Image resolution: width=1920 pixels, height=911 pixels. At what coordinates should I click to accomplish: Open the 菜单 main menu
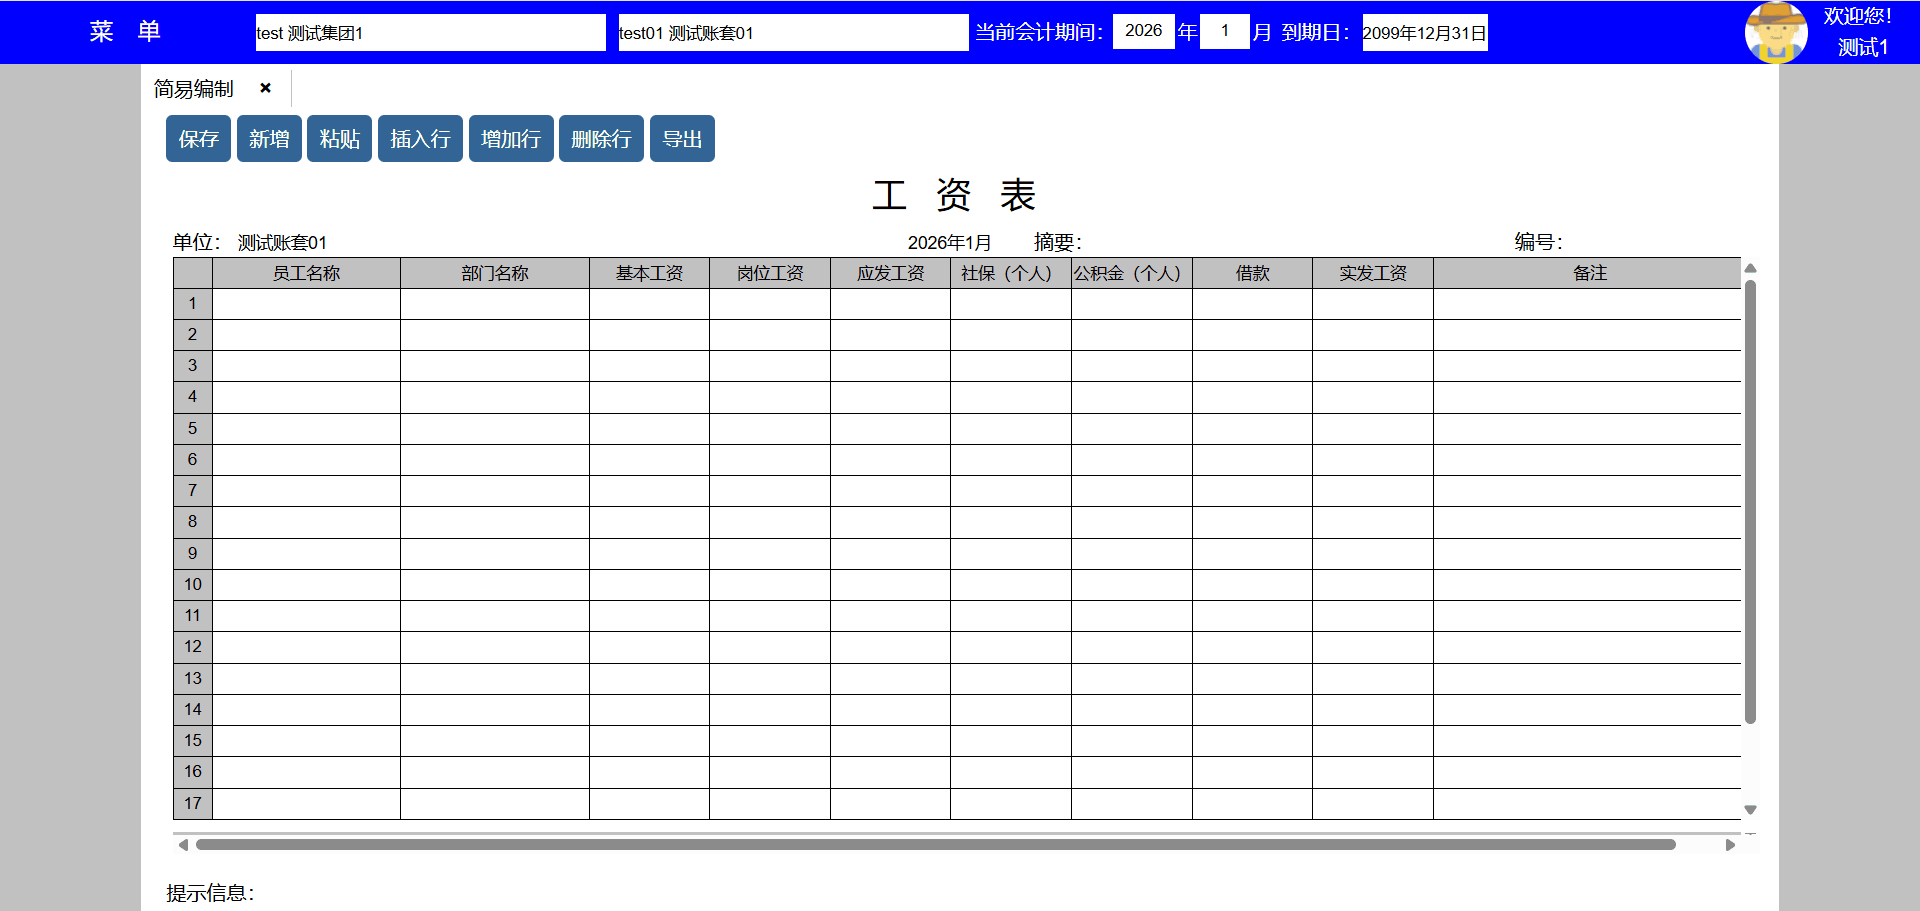coord(125,32)
